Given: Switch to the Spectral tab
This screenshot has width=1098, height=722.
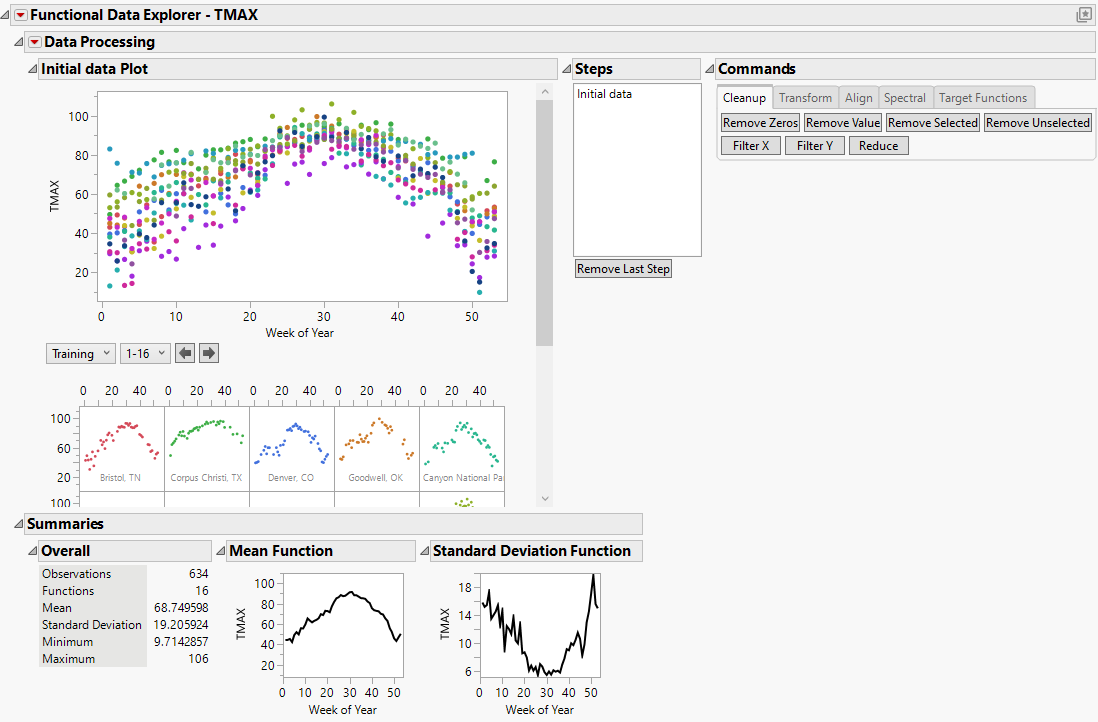Looking at the screenshot, I should click(x=905, y=97).
